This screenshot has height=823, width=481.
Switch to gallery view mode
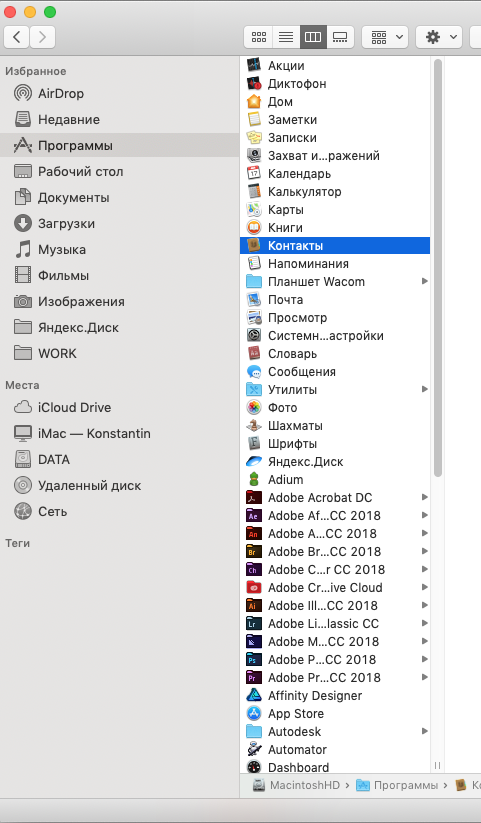(x=340, y=37)
